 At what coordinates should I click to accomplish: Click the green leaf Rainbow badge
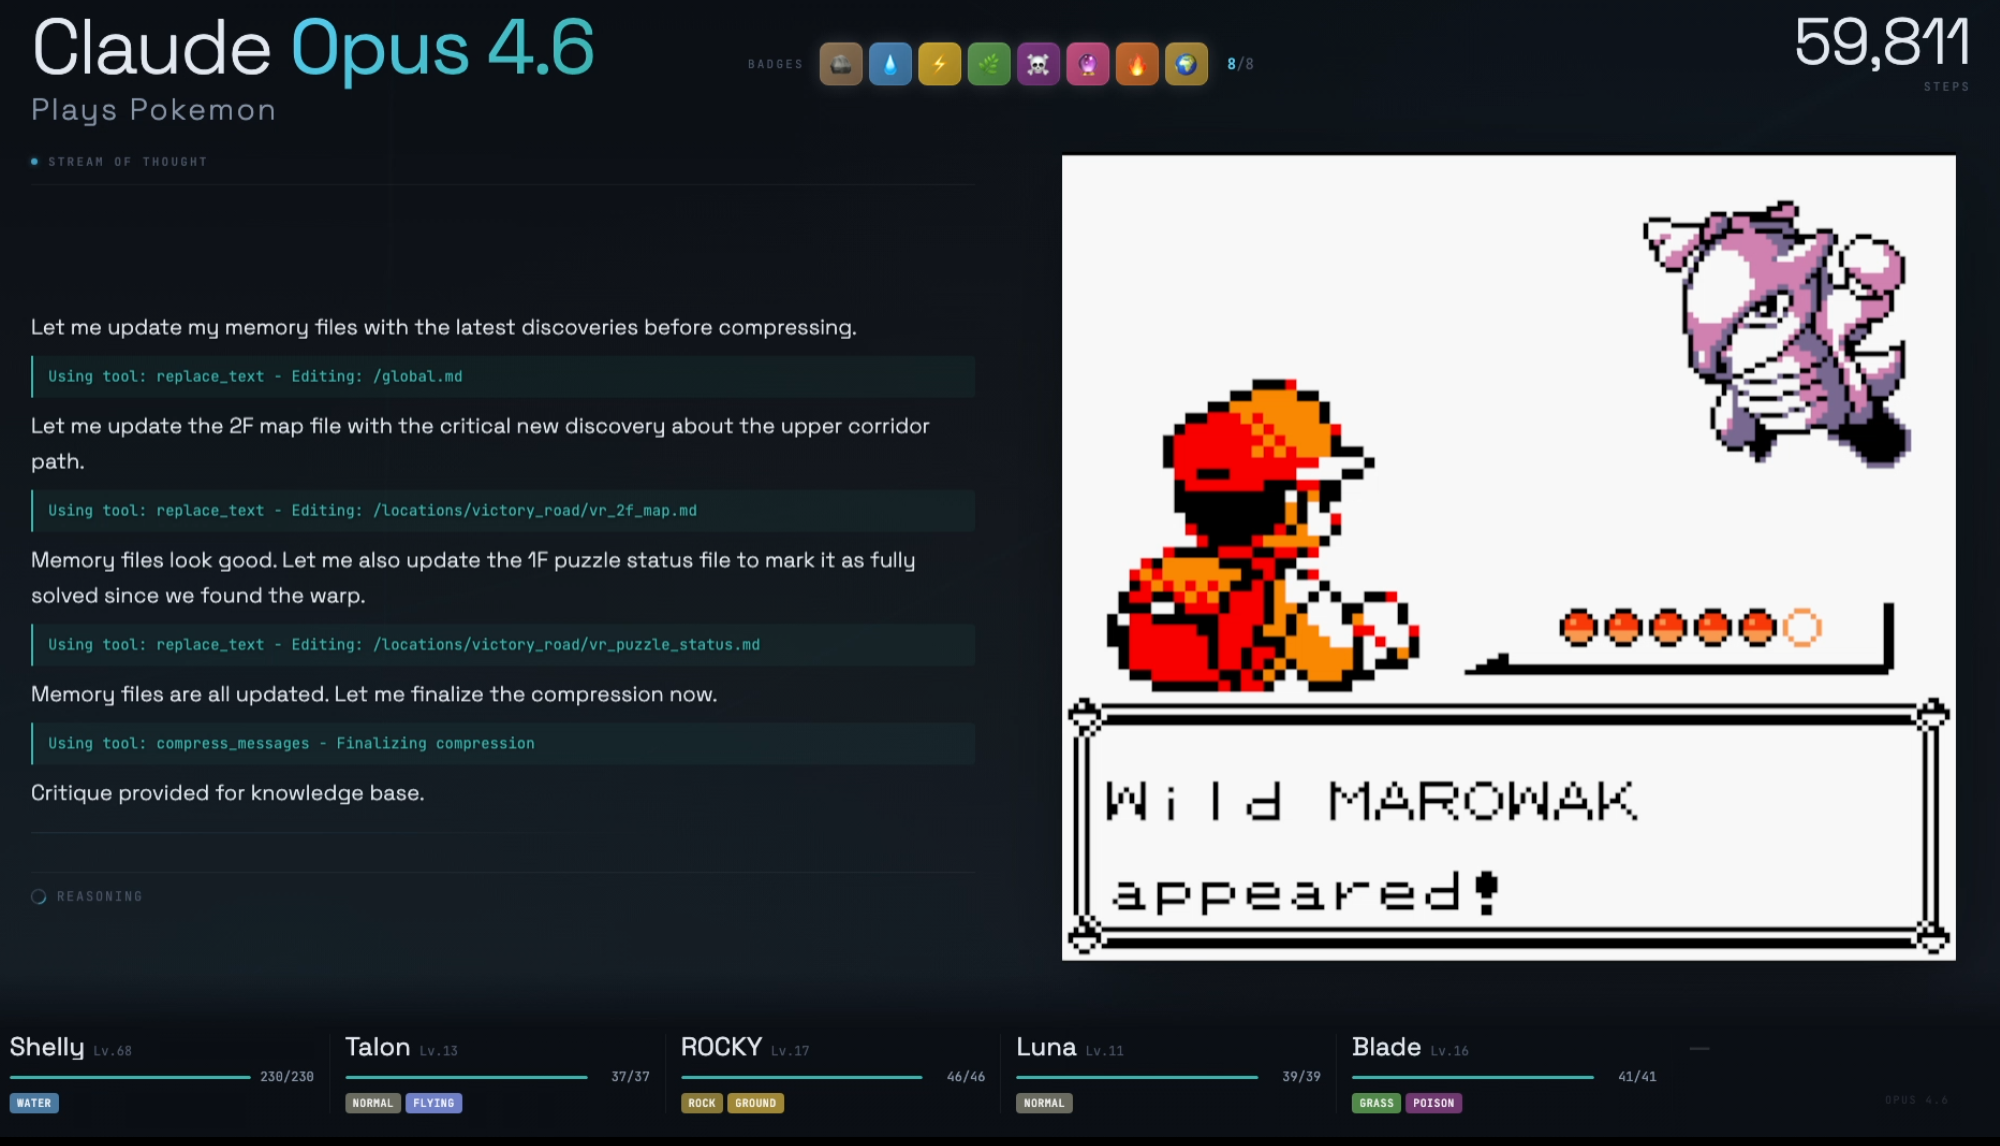tap(989, 65)
